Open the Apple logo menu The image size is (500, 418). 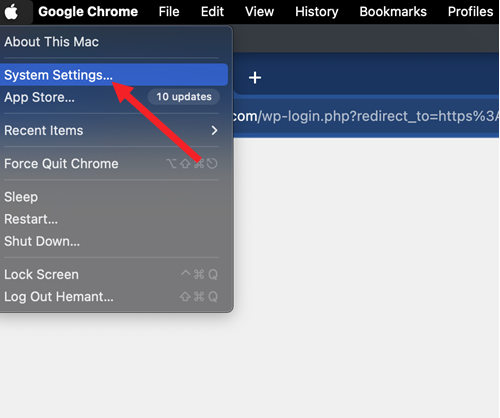click(12, 12)
